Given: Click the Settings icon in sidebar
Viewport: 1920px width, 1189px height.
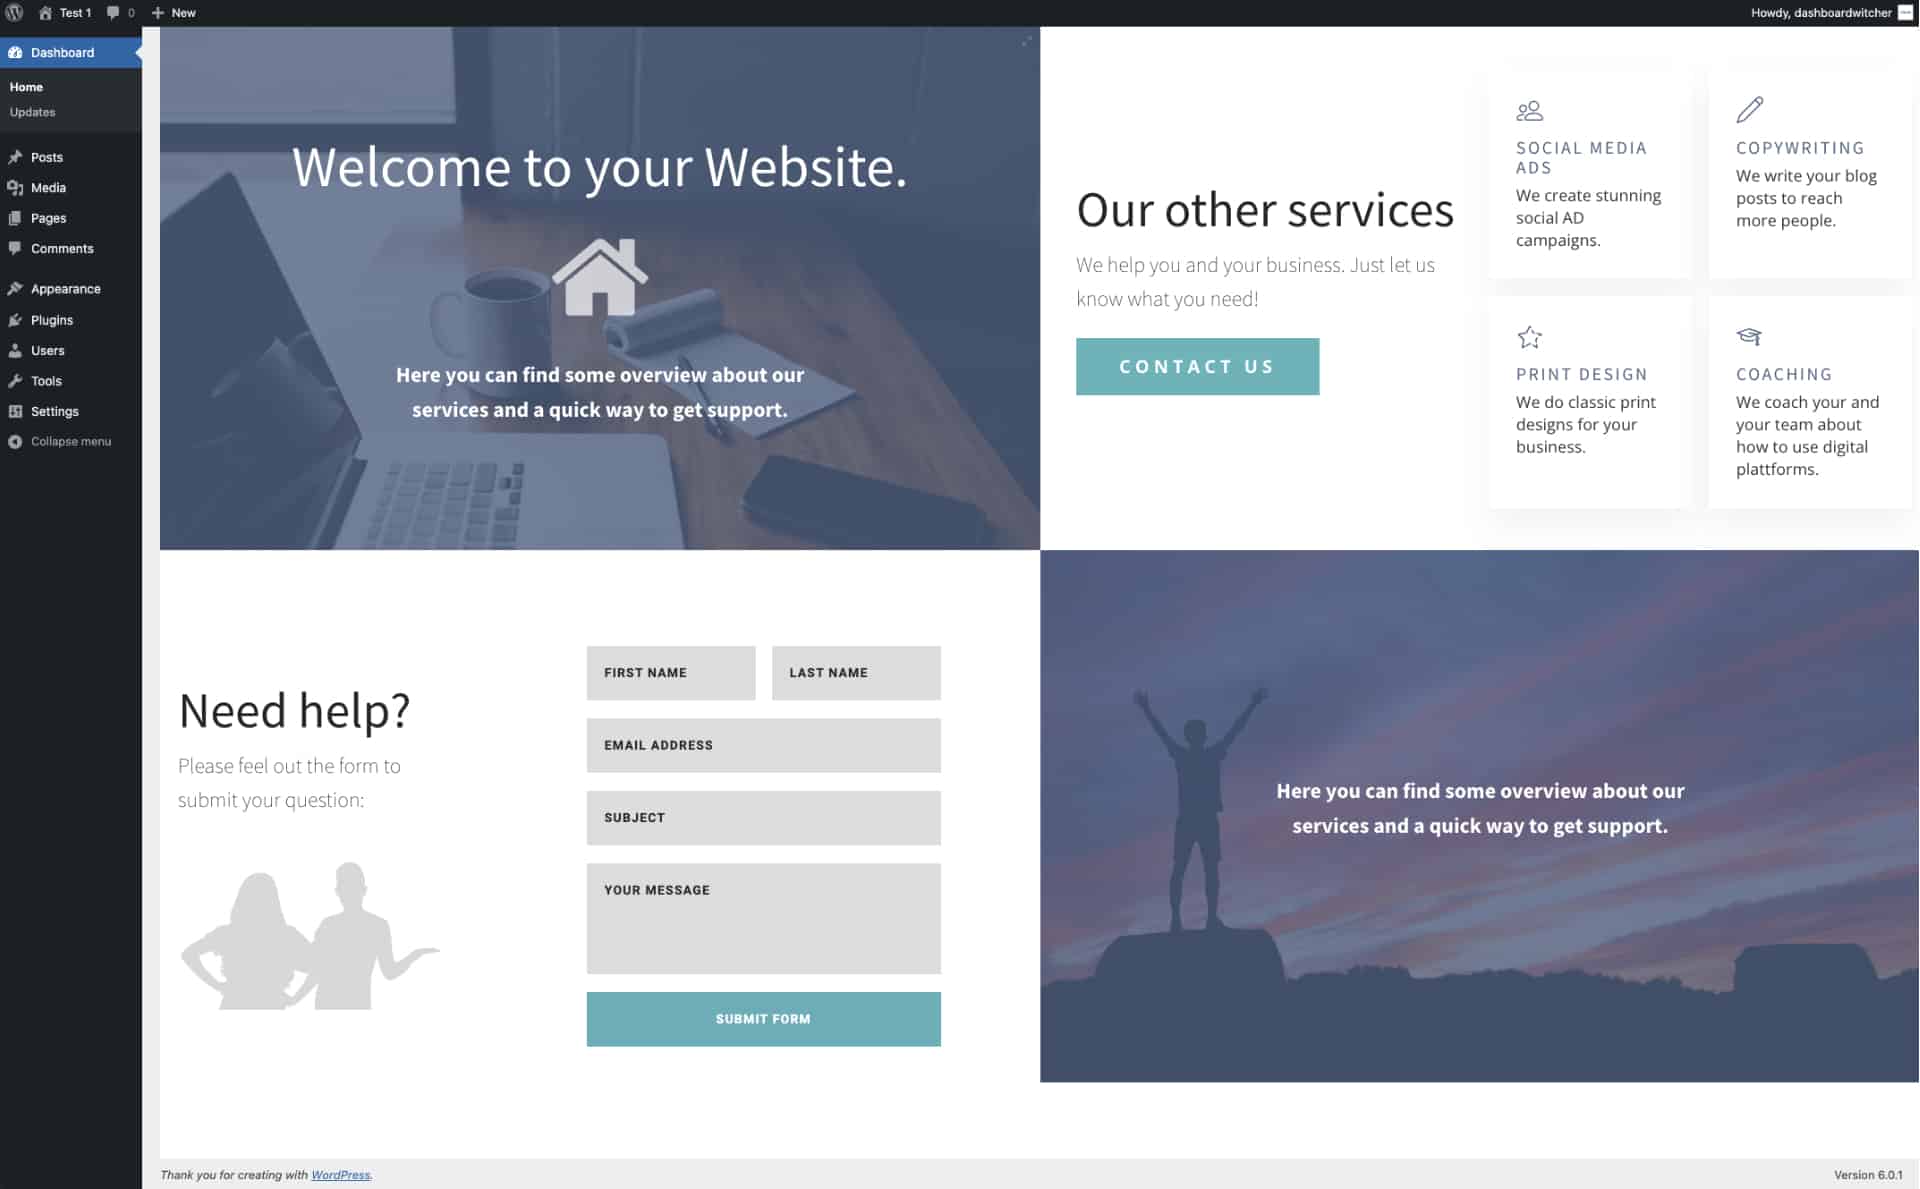Looking at the screenshot, I should [x=16, y=411].
